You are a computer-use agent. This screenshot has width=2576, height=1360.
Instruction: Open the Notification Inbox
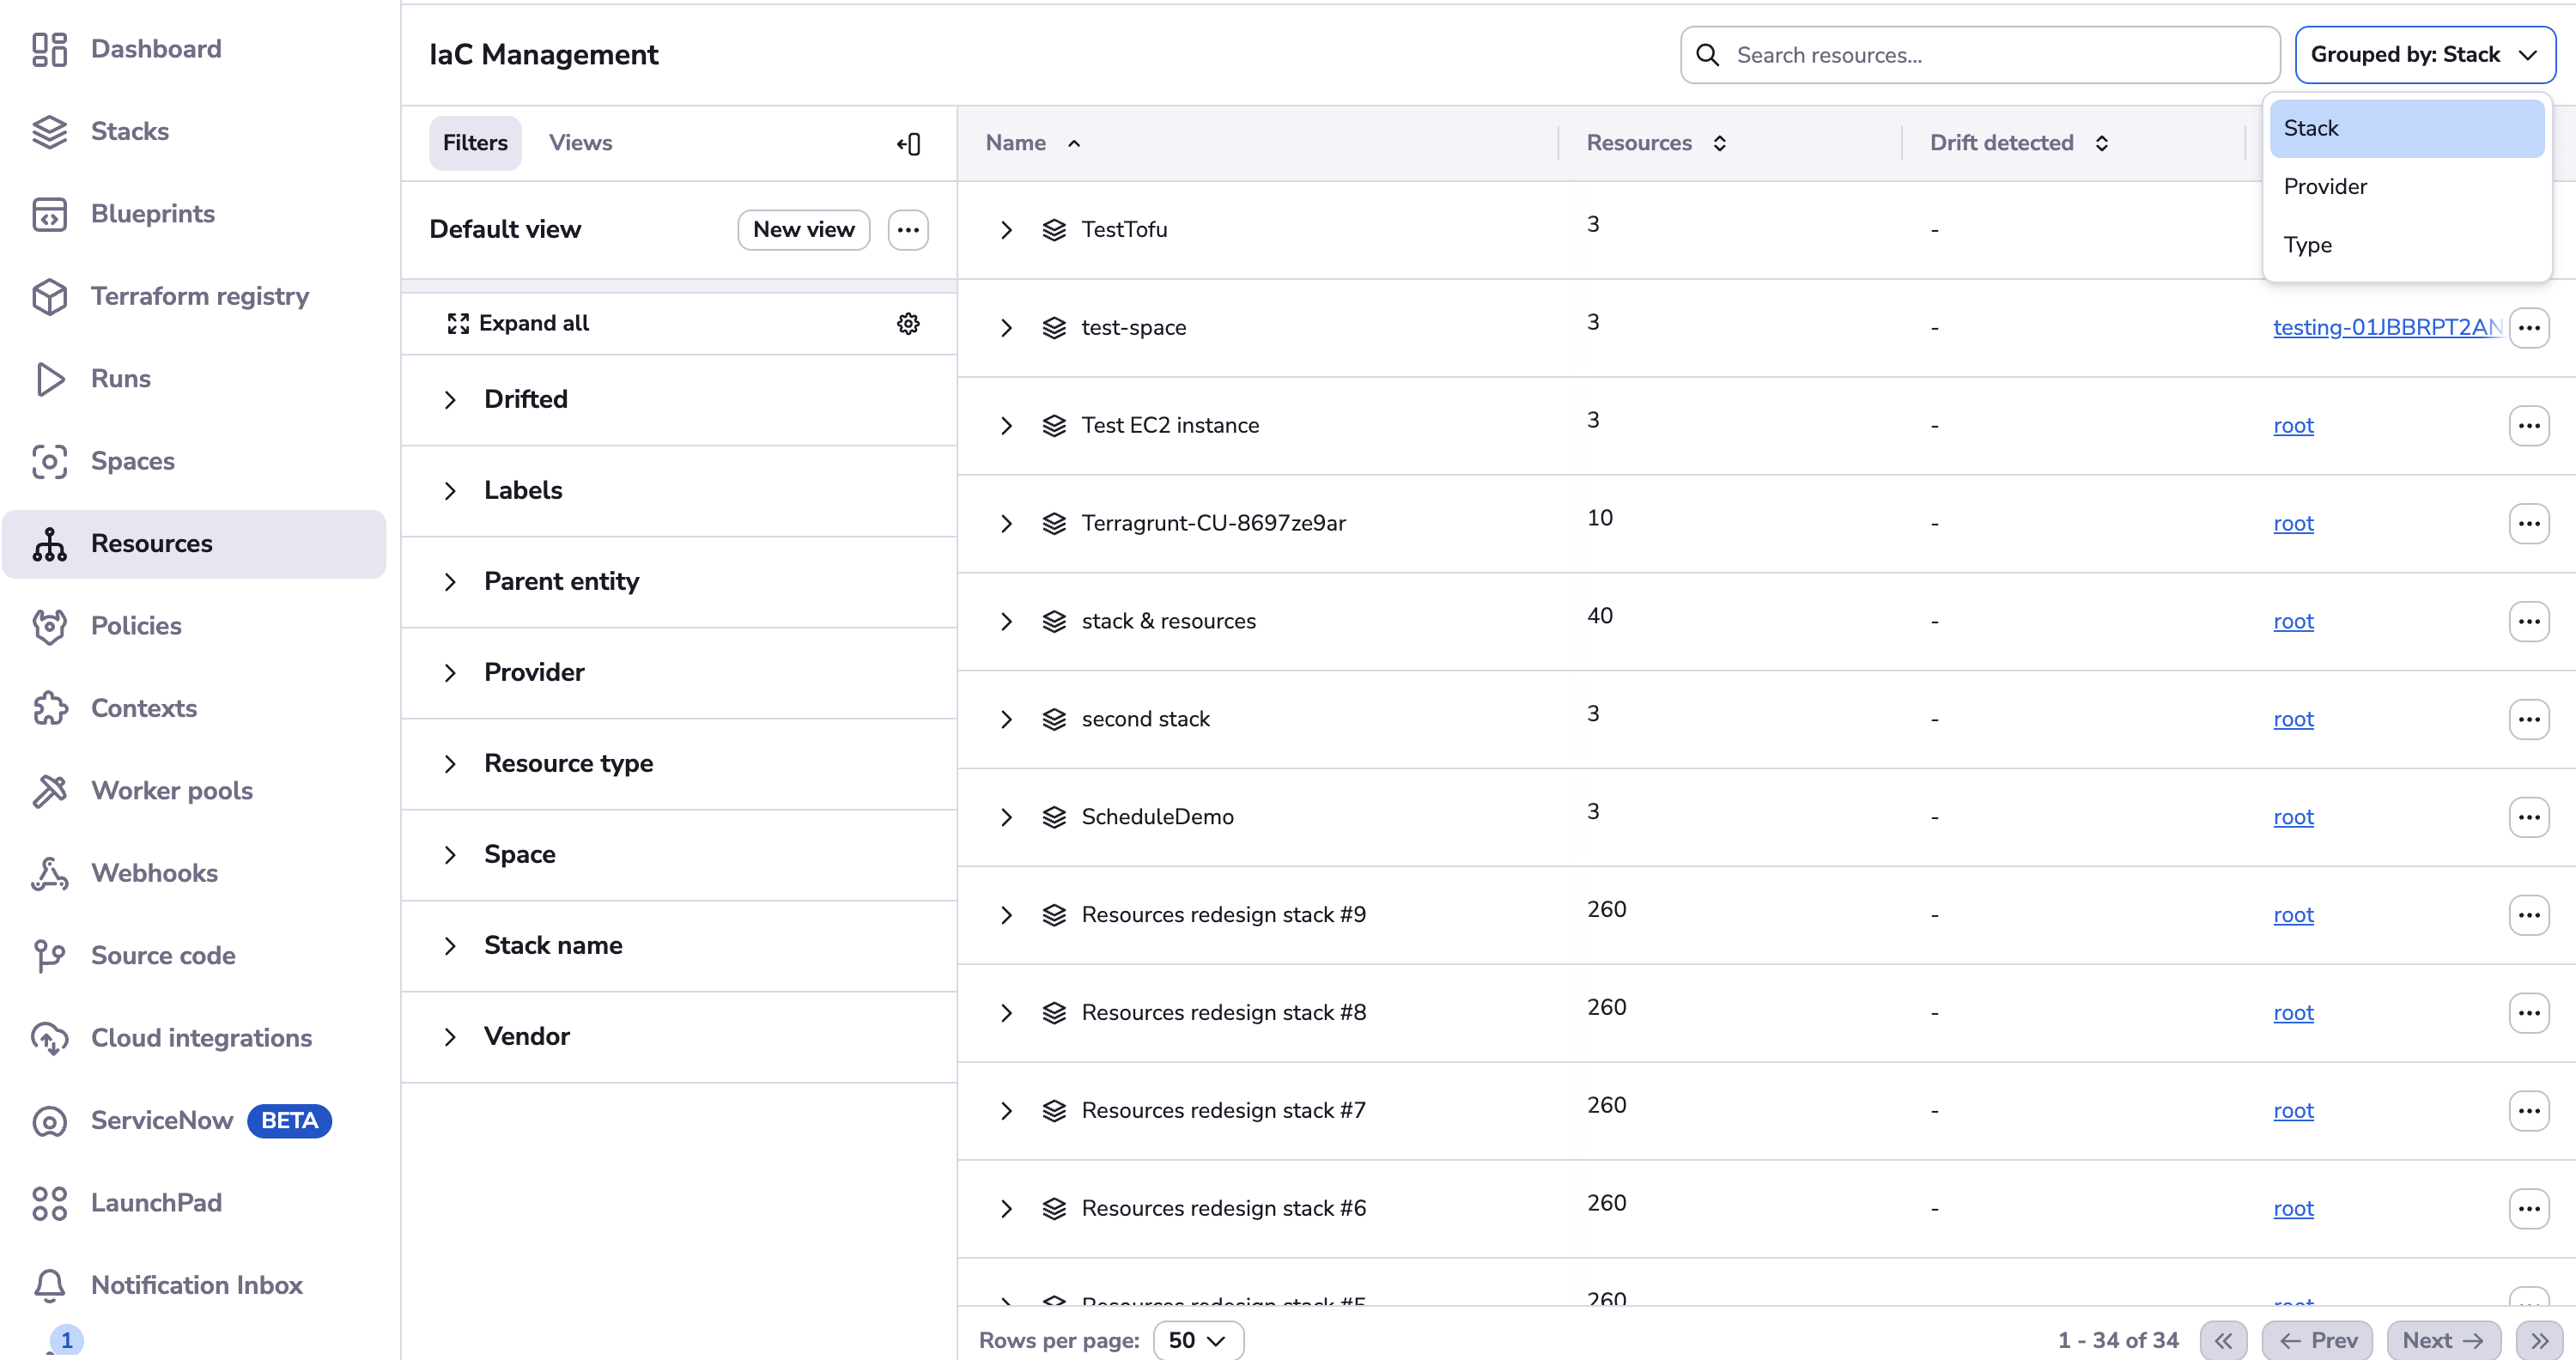196,1284
